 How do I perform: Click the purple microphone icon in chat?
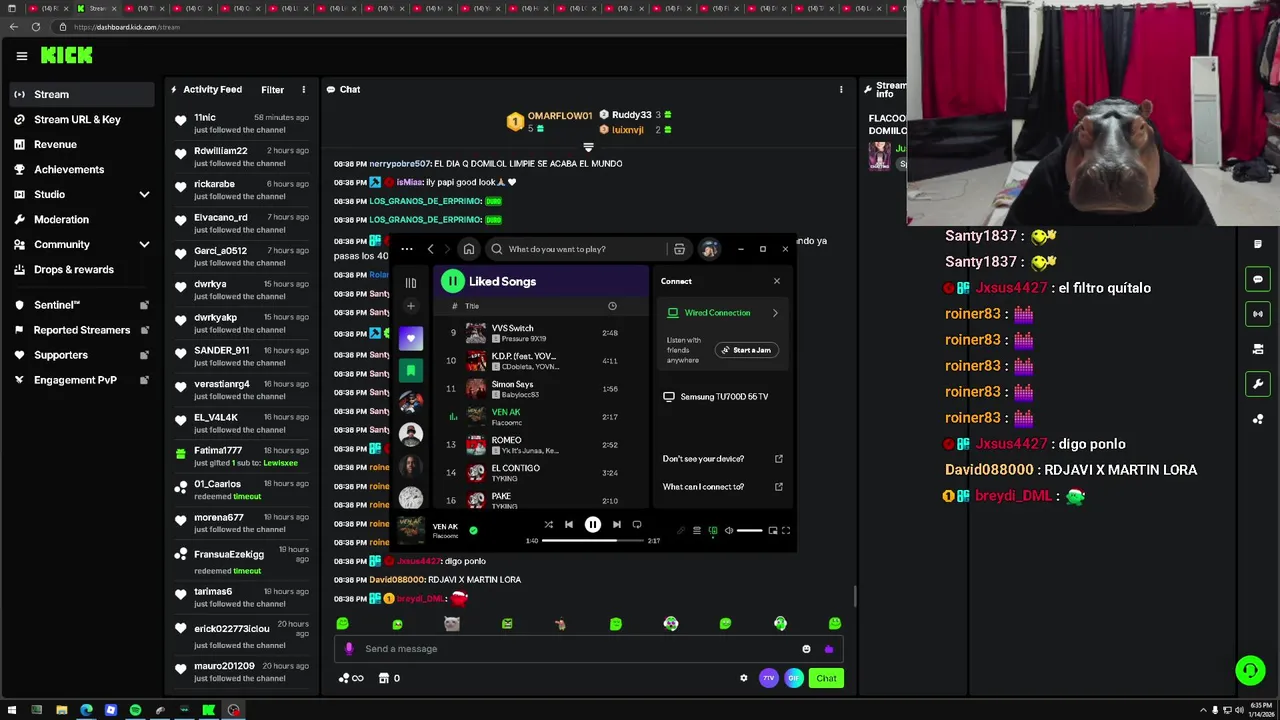pos(348,649)
